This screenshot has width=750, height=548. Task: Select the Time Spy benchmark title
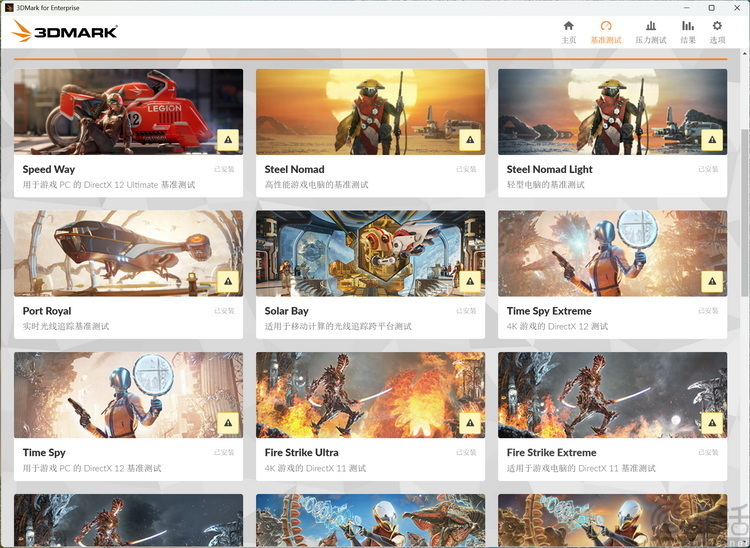pyautogui.click(x=44, y=452)
